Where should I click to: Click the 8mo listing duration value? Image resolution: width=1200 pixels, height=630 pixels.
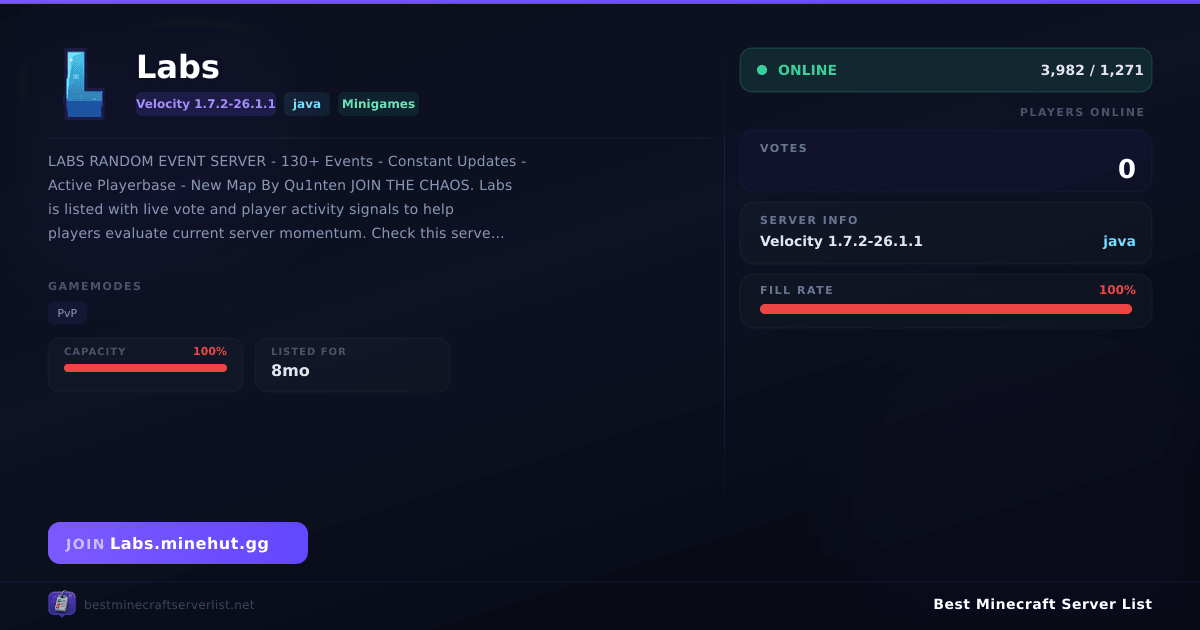pyautogui.click(x=290, y=371)
